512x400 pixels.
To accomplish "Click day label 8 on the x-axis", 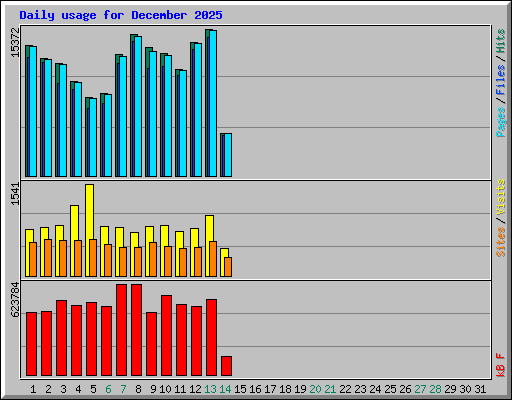I will point(138,389).
